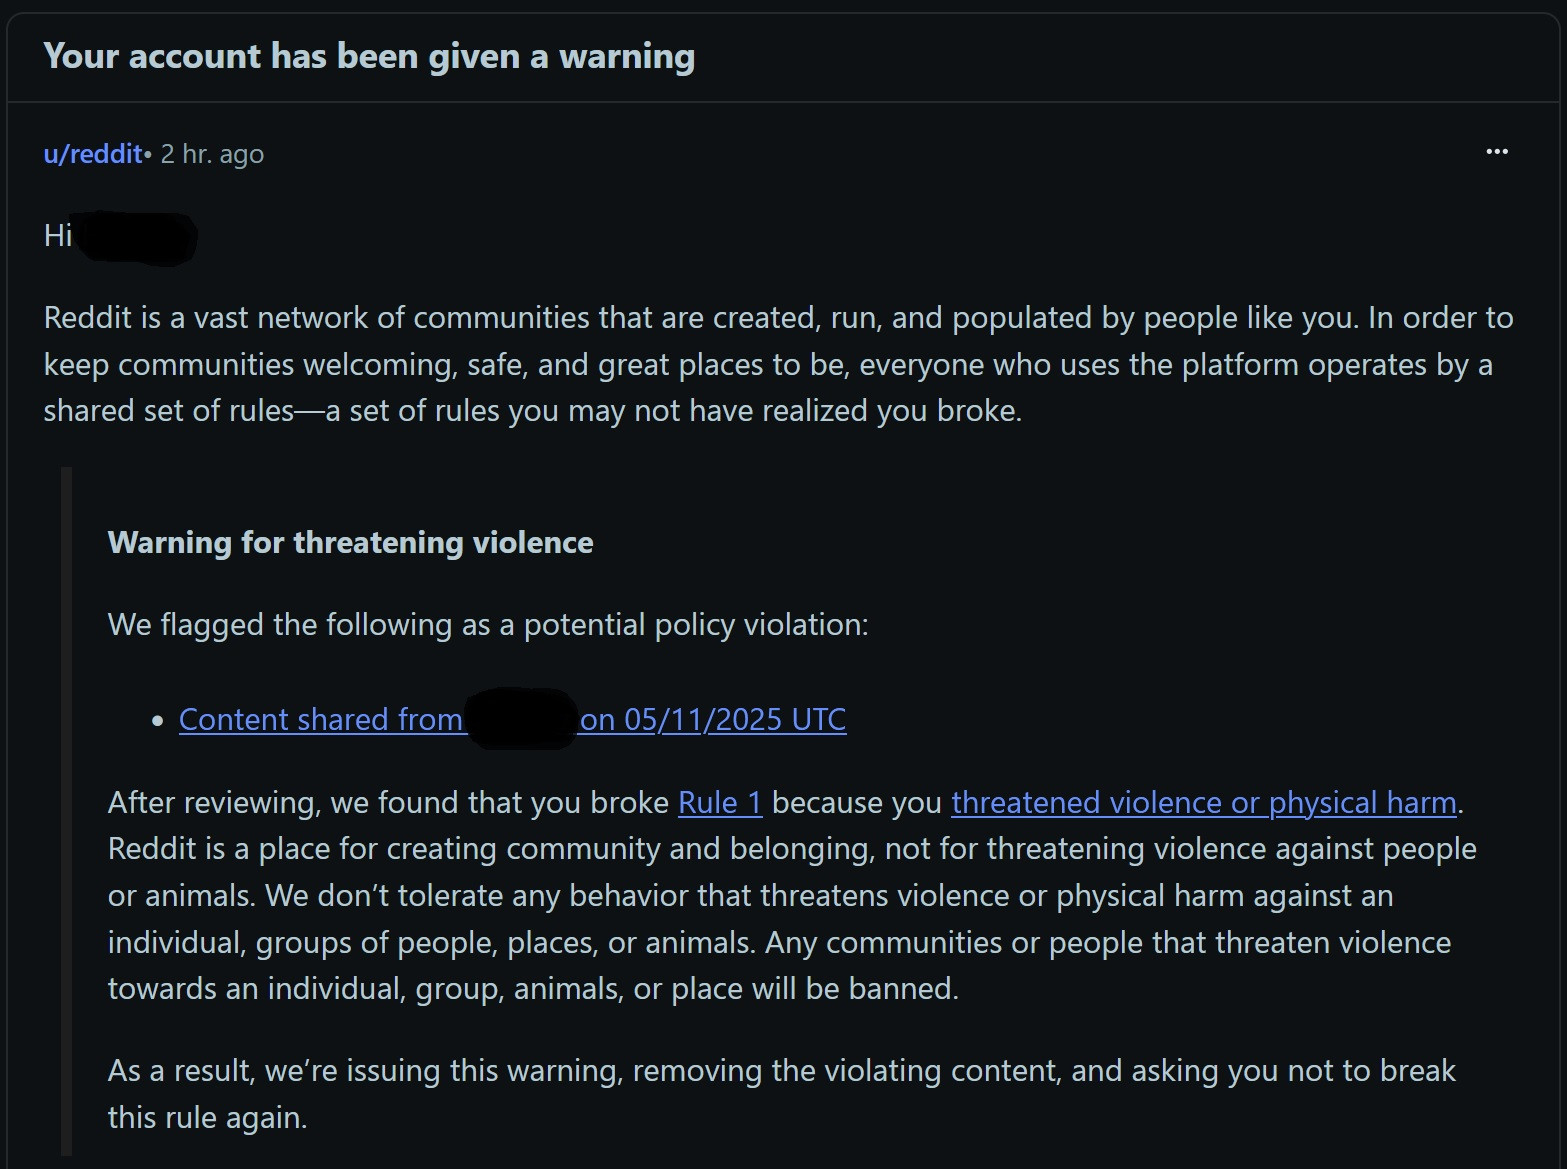The image size is (1567, 1169).
Task: Click the "Hi" greeting text
Action: [57, 235]
